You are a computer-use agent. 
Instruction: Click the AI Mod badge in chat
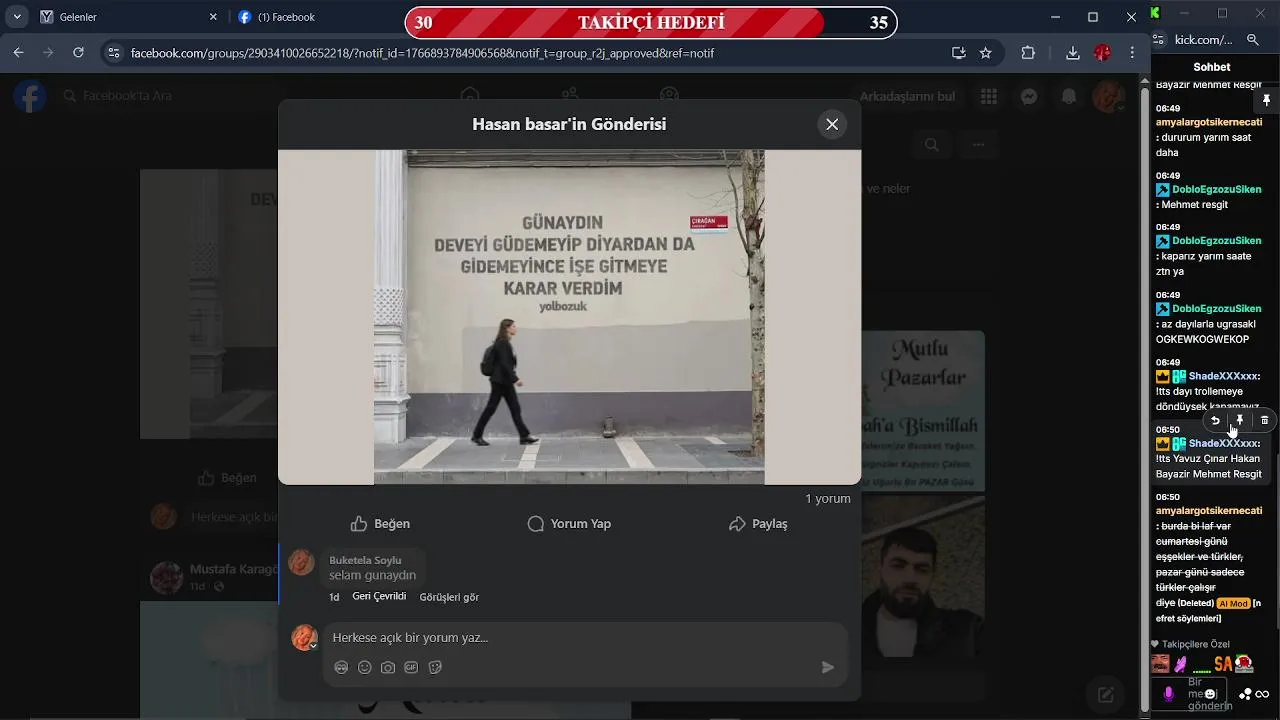coord(1233,603)
